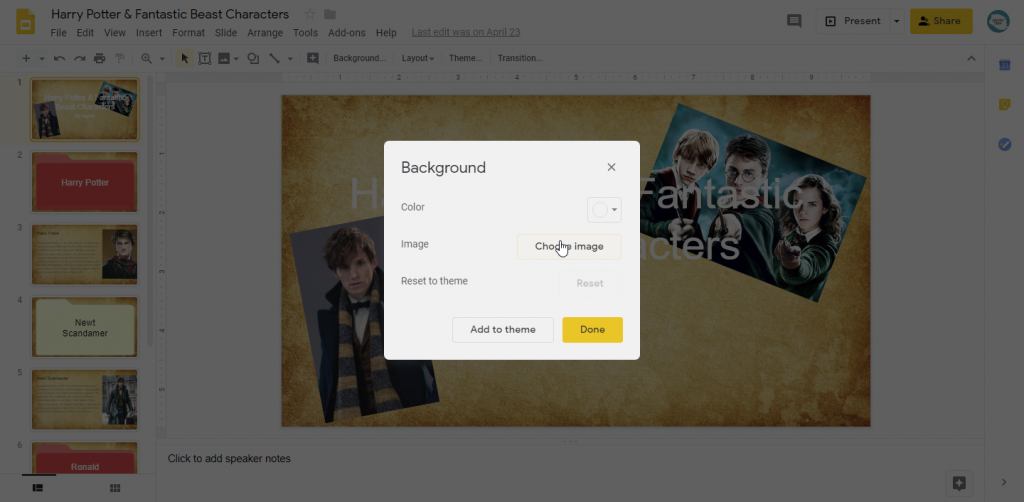Collapse the toolbar with the up chevron
This screenshot has height=502, width=1024.
click(x=971, y=58)
